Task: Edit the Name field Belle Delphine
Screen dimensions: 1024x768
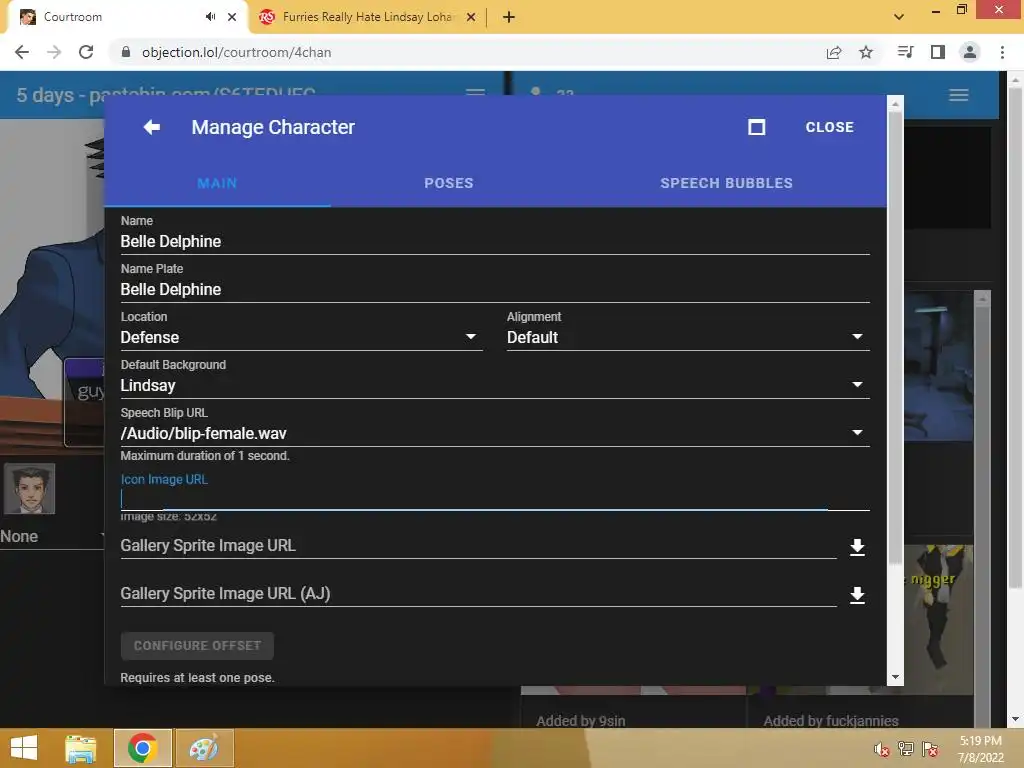Action: click(x=495, y=242)
